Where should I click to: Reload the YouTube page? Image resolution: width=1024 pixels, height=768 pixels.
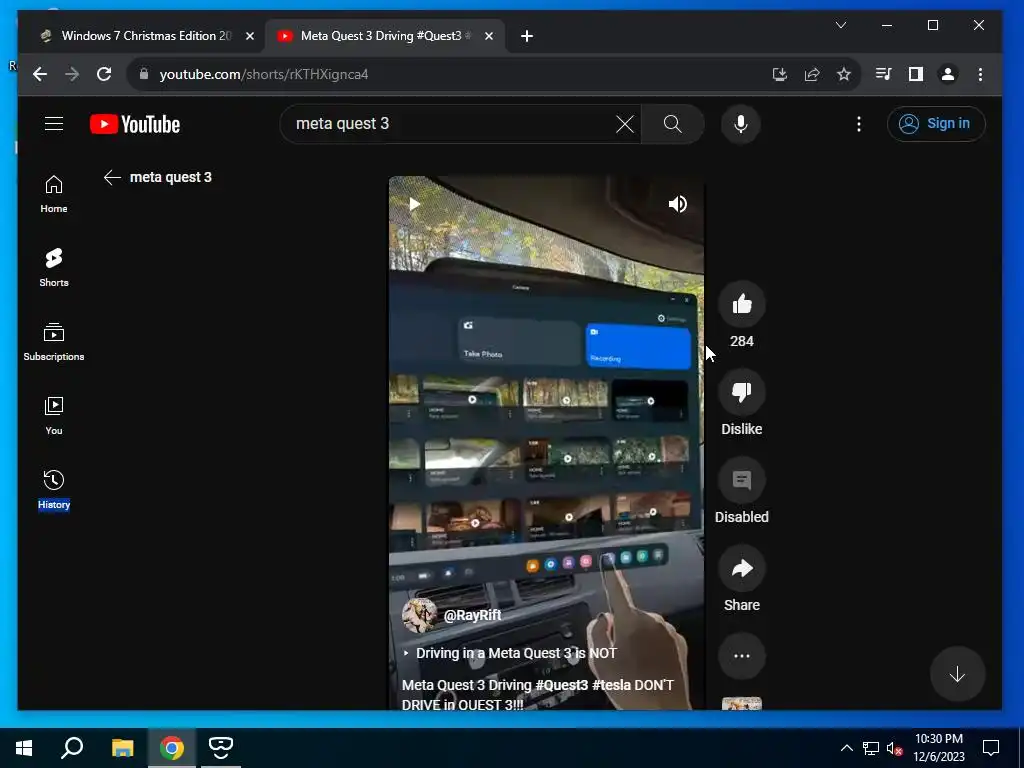[x=104, y=74]
